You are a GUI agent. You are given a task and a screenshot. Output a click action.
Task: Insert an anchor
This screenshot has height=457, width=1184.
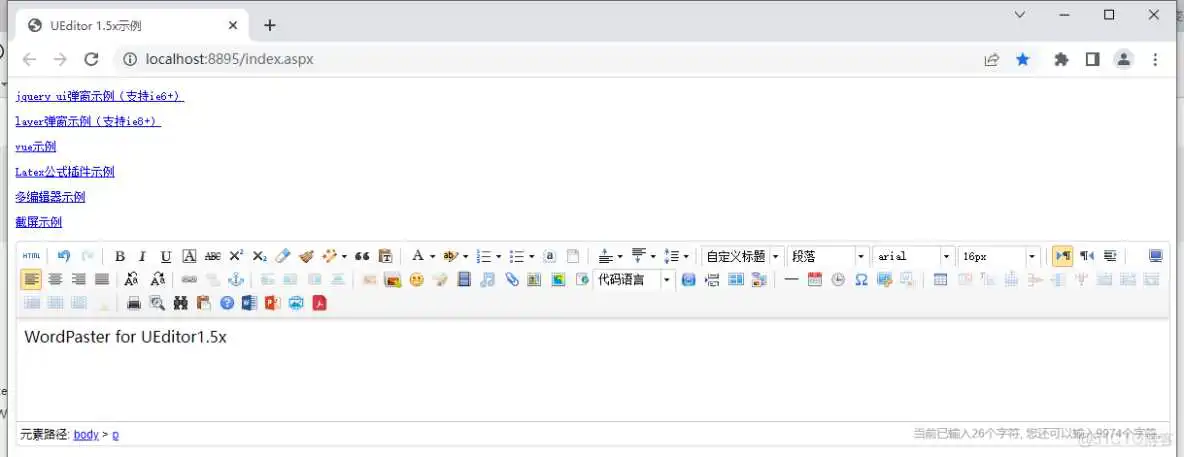(x=236, y=279)
